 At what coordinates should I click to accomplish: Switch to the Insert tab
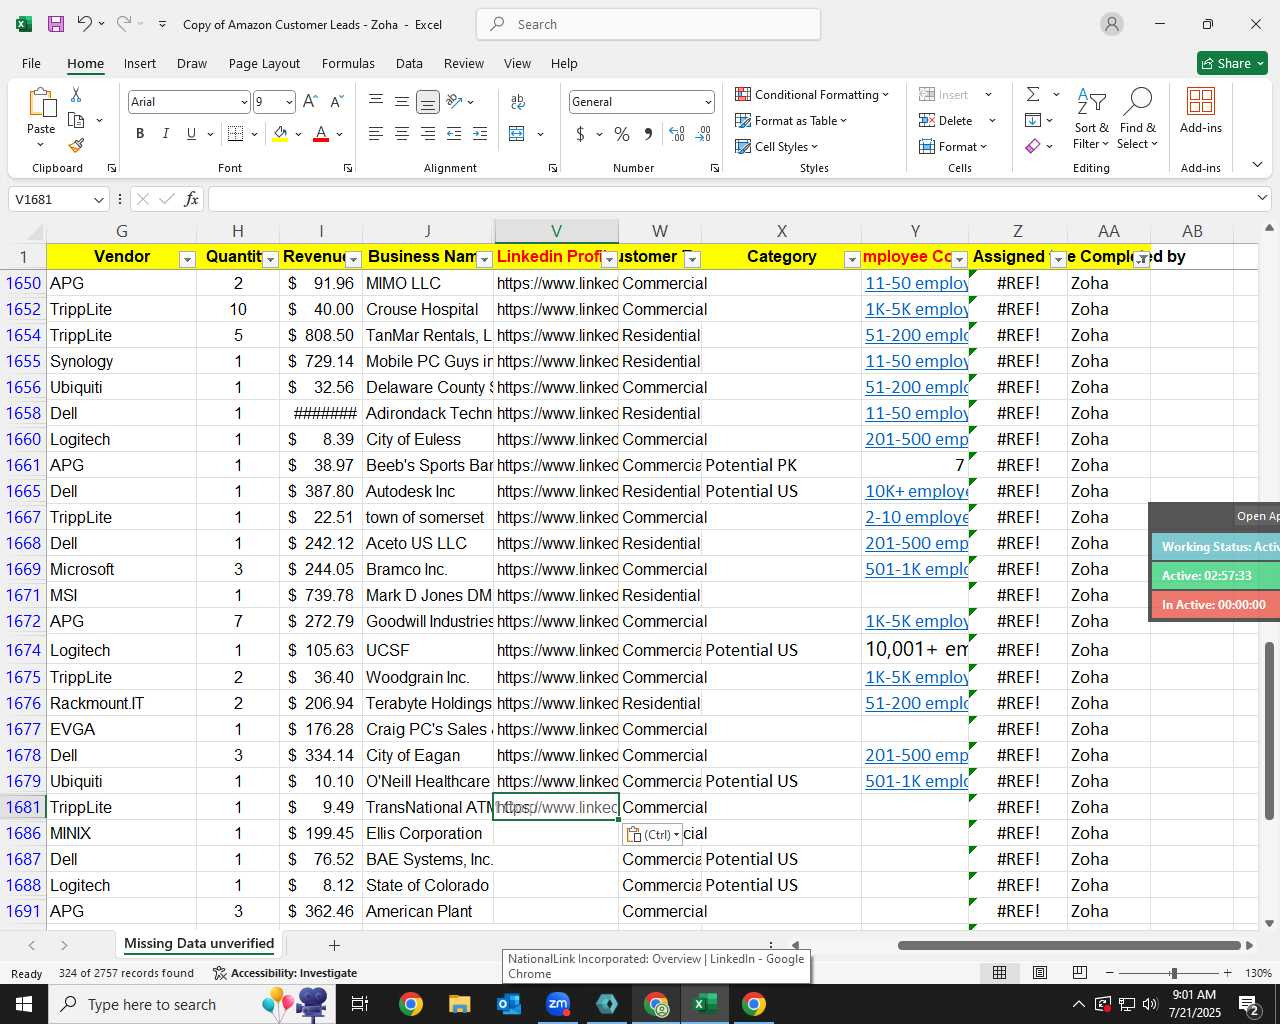point(140,63)
